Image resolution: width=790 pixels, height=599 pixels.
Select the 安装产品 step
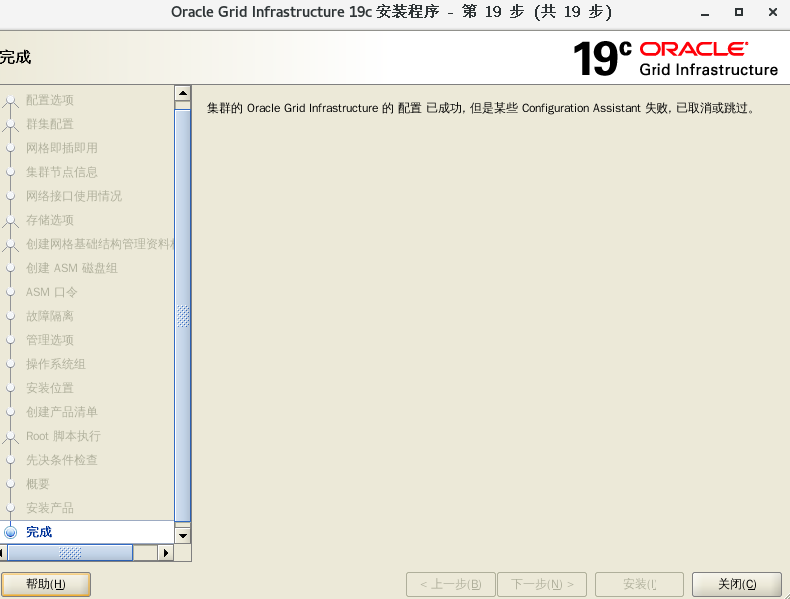click(x=50, y=508)
